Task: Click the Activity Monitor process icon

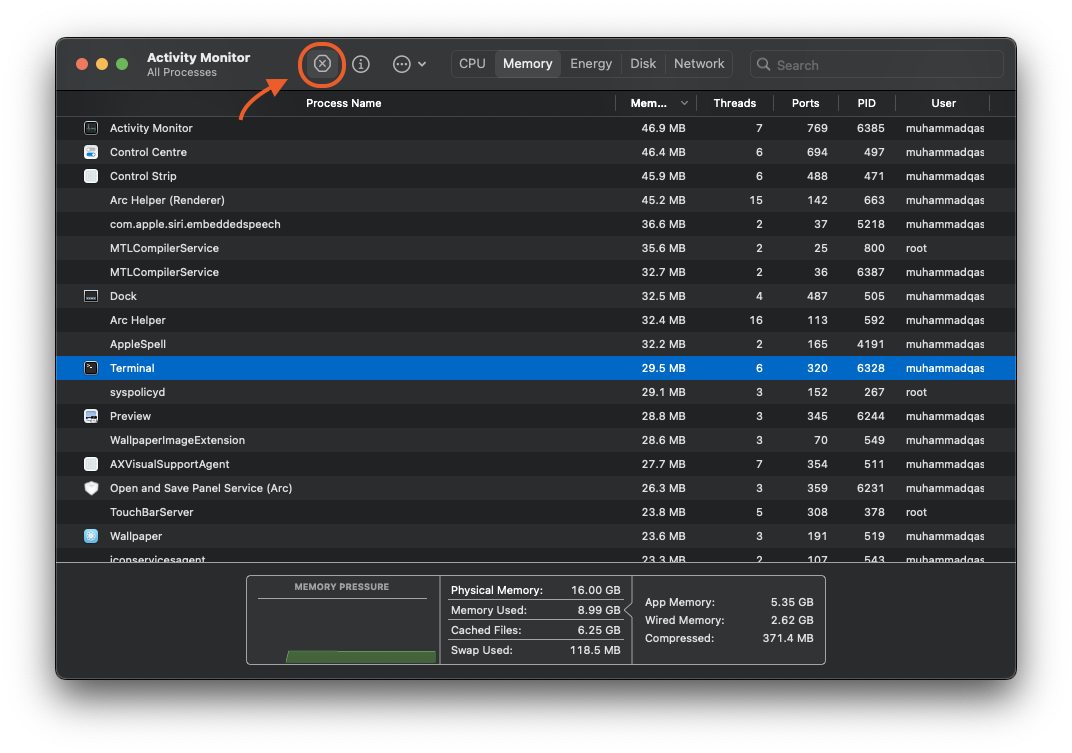Action: click(x=91, y=128)
